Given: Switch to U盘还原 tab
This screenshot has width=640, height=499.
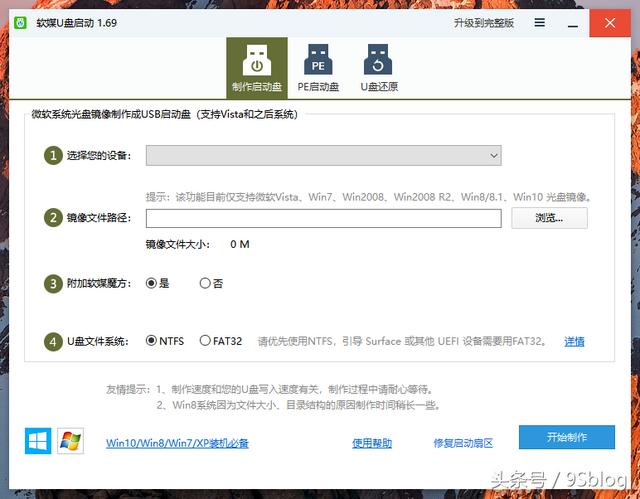Looking at the screenshot, I should (379, 68).
